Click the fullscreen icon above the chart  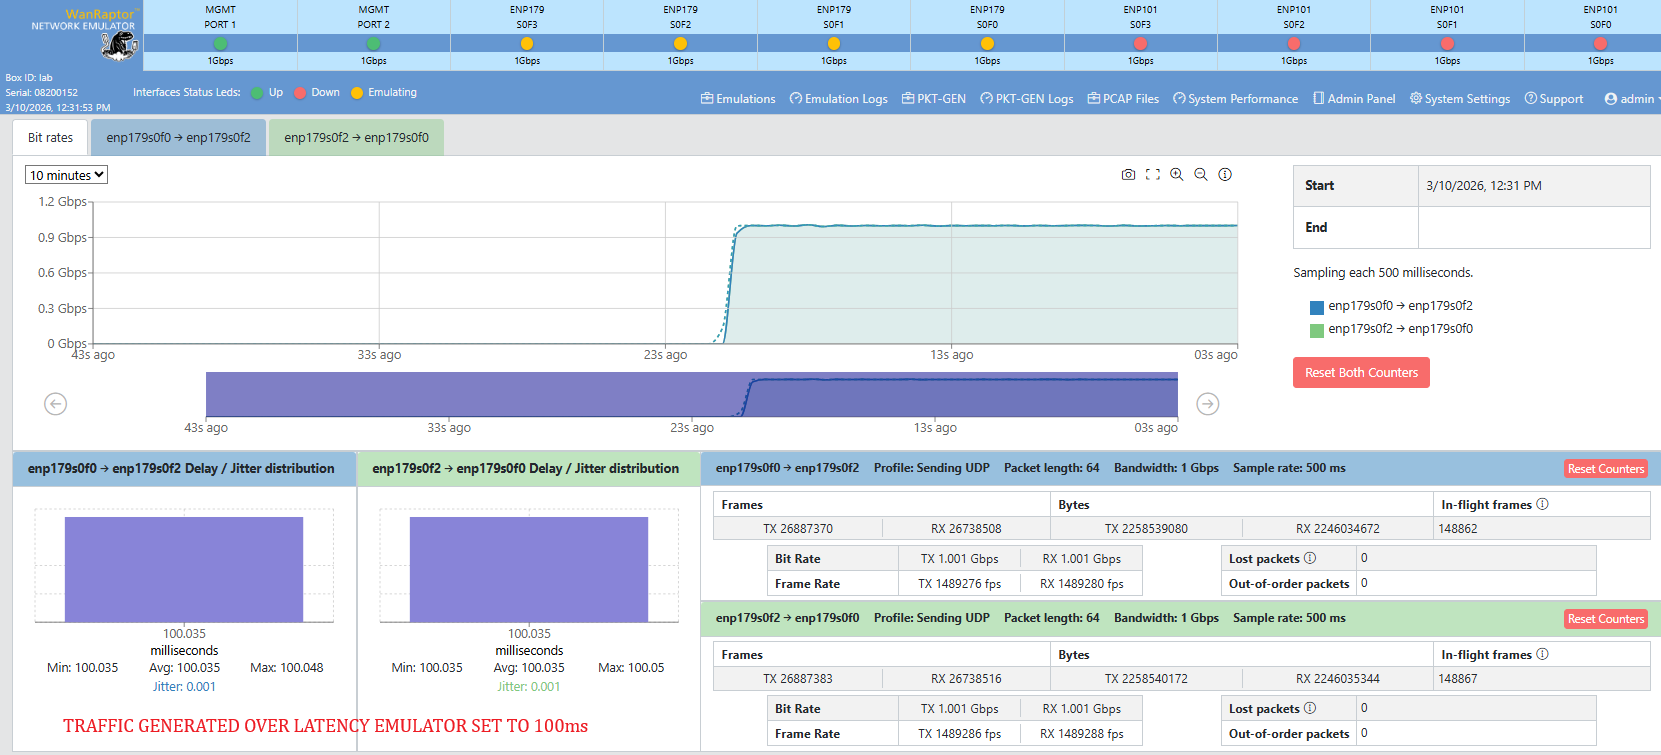(x=1152, y=174)
